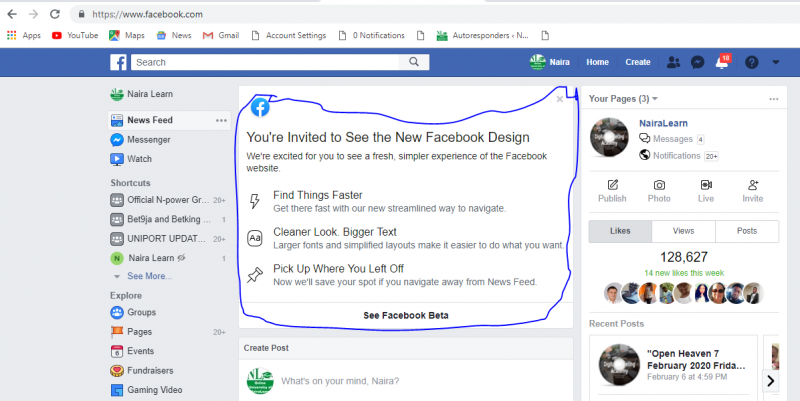Click the search magnifier button
Viewport: 800px width, 401px height.
point(414,62)
